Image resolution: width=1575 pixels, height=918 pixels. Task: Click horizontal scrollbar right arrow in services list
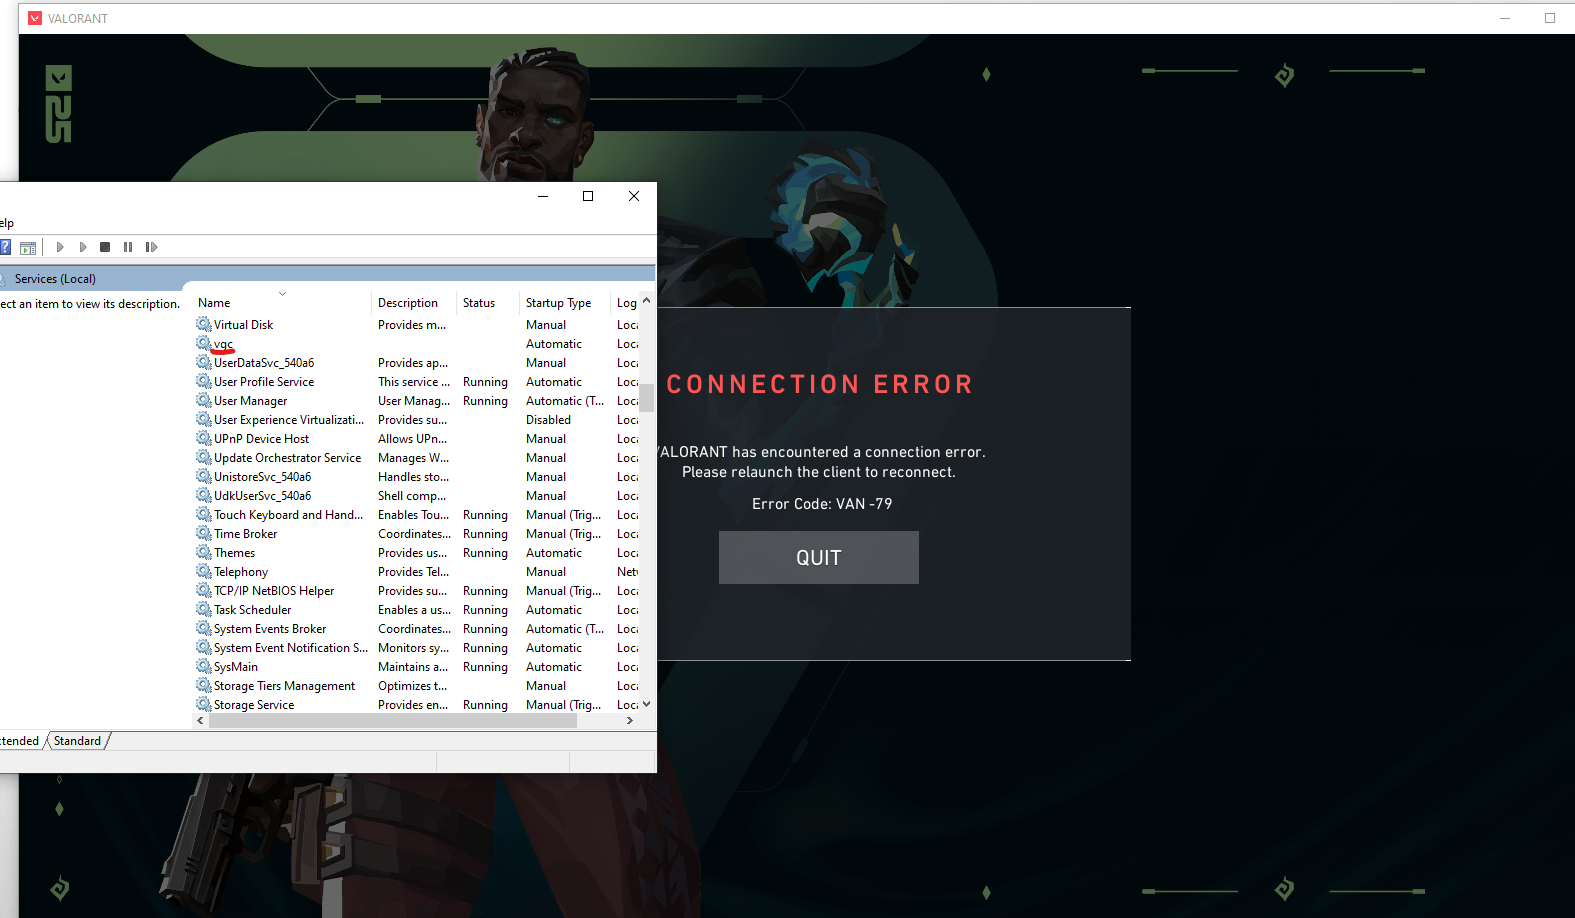click(x=630, y=720)
